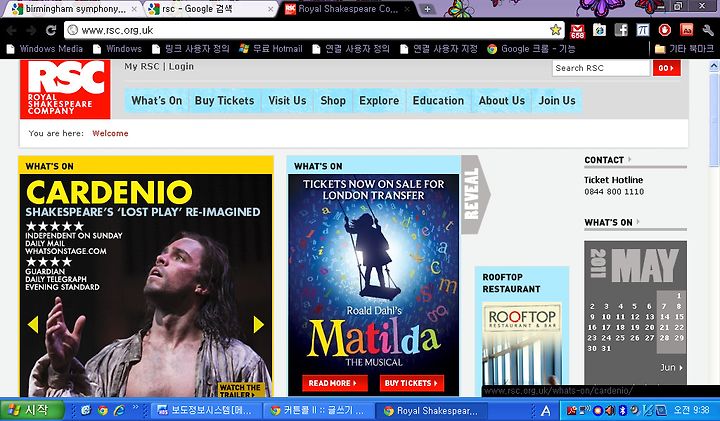Screen dimensions: 720x421
Task: Open the Buy Tickets menu
Action: [x=225, y=101]
